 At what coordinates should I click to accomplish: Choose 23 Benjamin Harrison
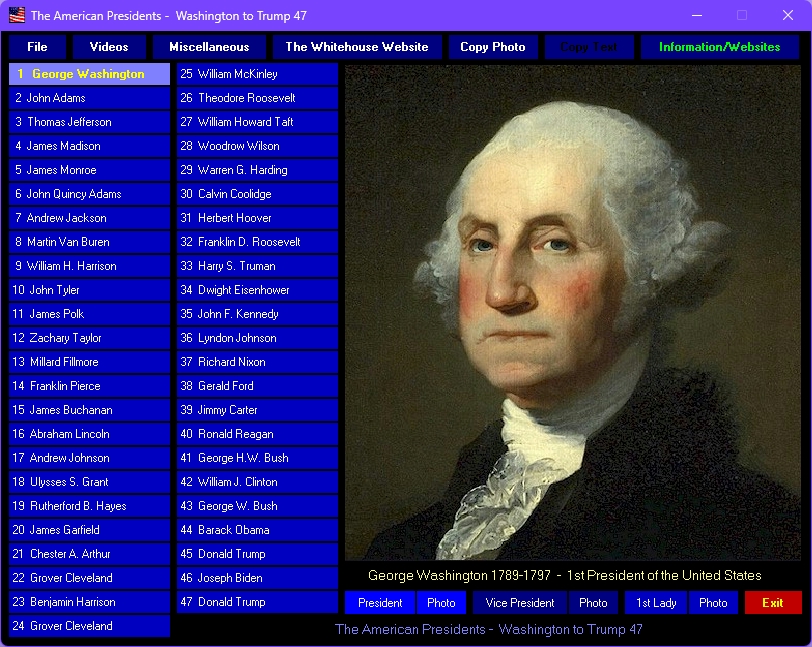[x=89, y=602]
